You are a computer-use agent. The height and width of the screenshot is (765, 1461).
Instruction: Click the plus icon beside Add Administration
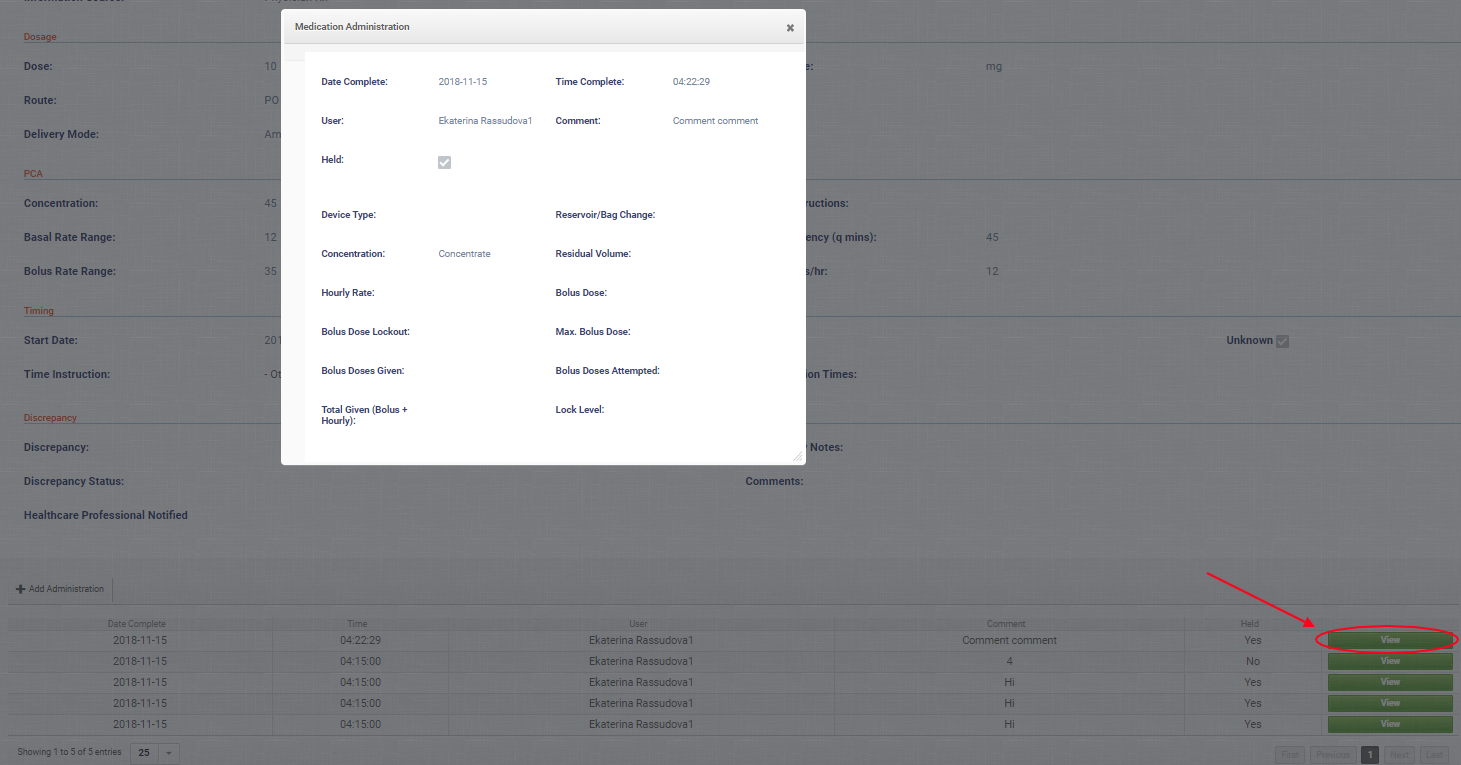click(21, 589)
